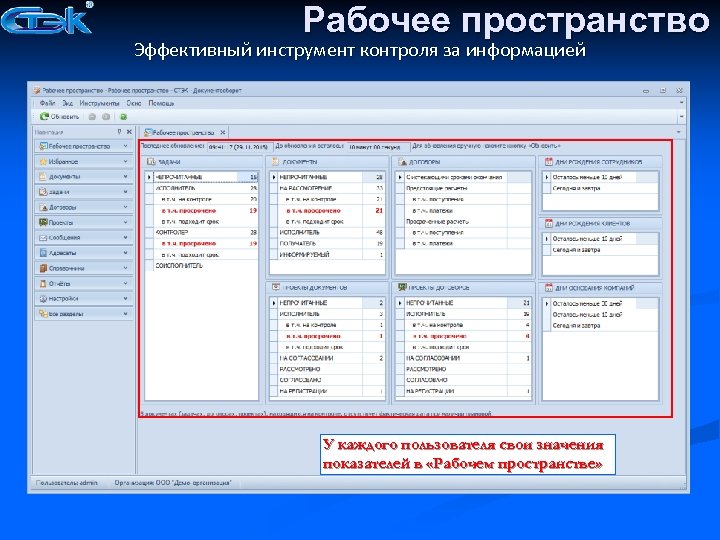Image resolution: width=720 pixels, height=540 pixels.
Task: Select ИНФОРМИРУЕМЫЙ row in Документы panel
Action: [327, 254]
